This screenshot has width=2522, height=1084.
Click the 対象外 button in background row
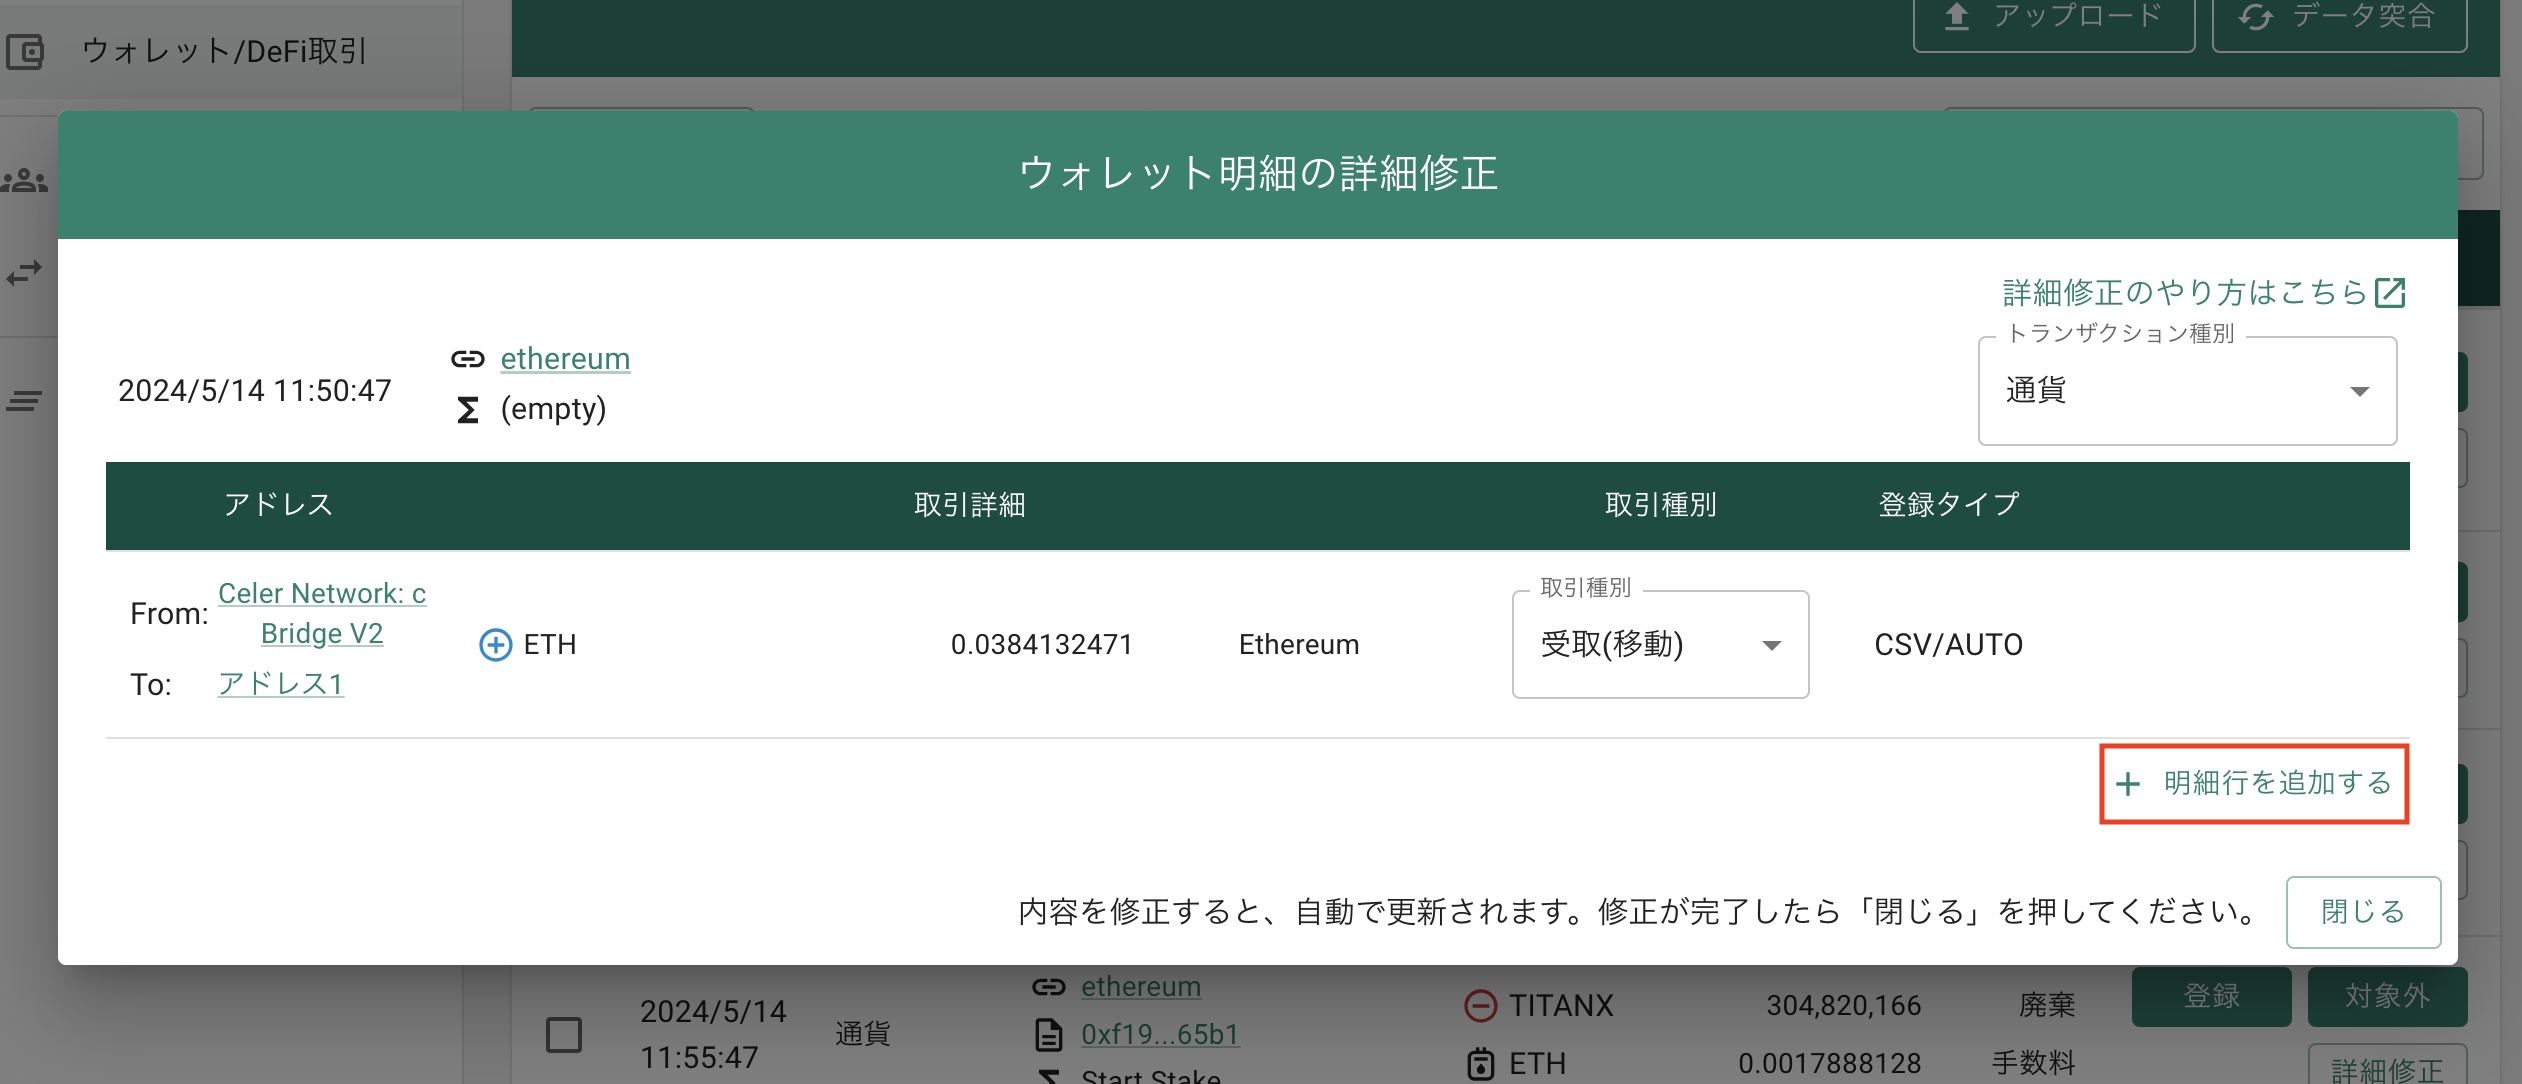[x=2387, y=996]
